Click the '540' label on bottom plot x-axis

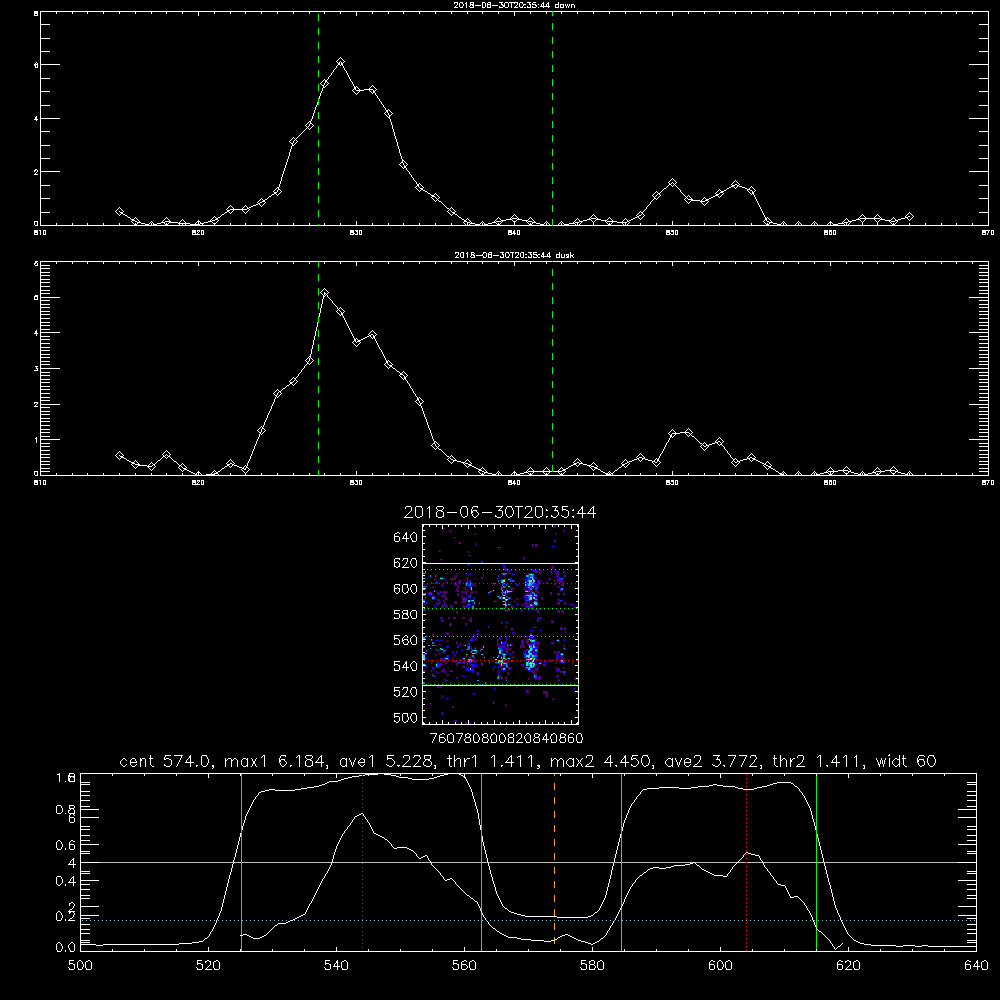pyautogui.click(x=336, y=966)
